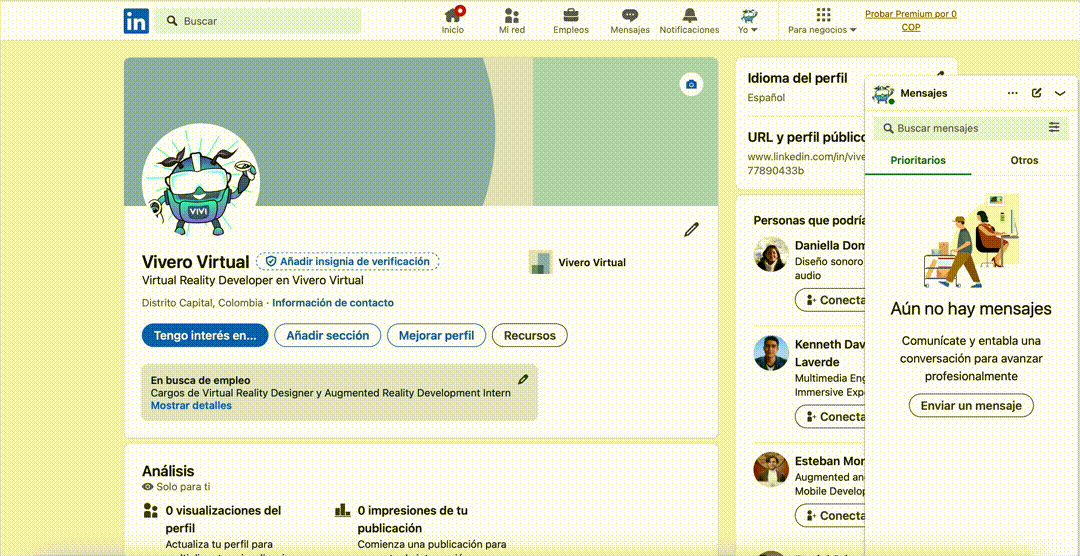Open the LinkedIn home logo

(x=136, y=21)
